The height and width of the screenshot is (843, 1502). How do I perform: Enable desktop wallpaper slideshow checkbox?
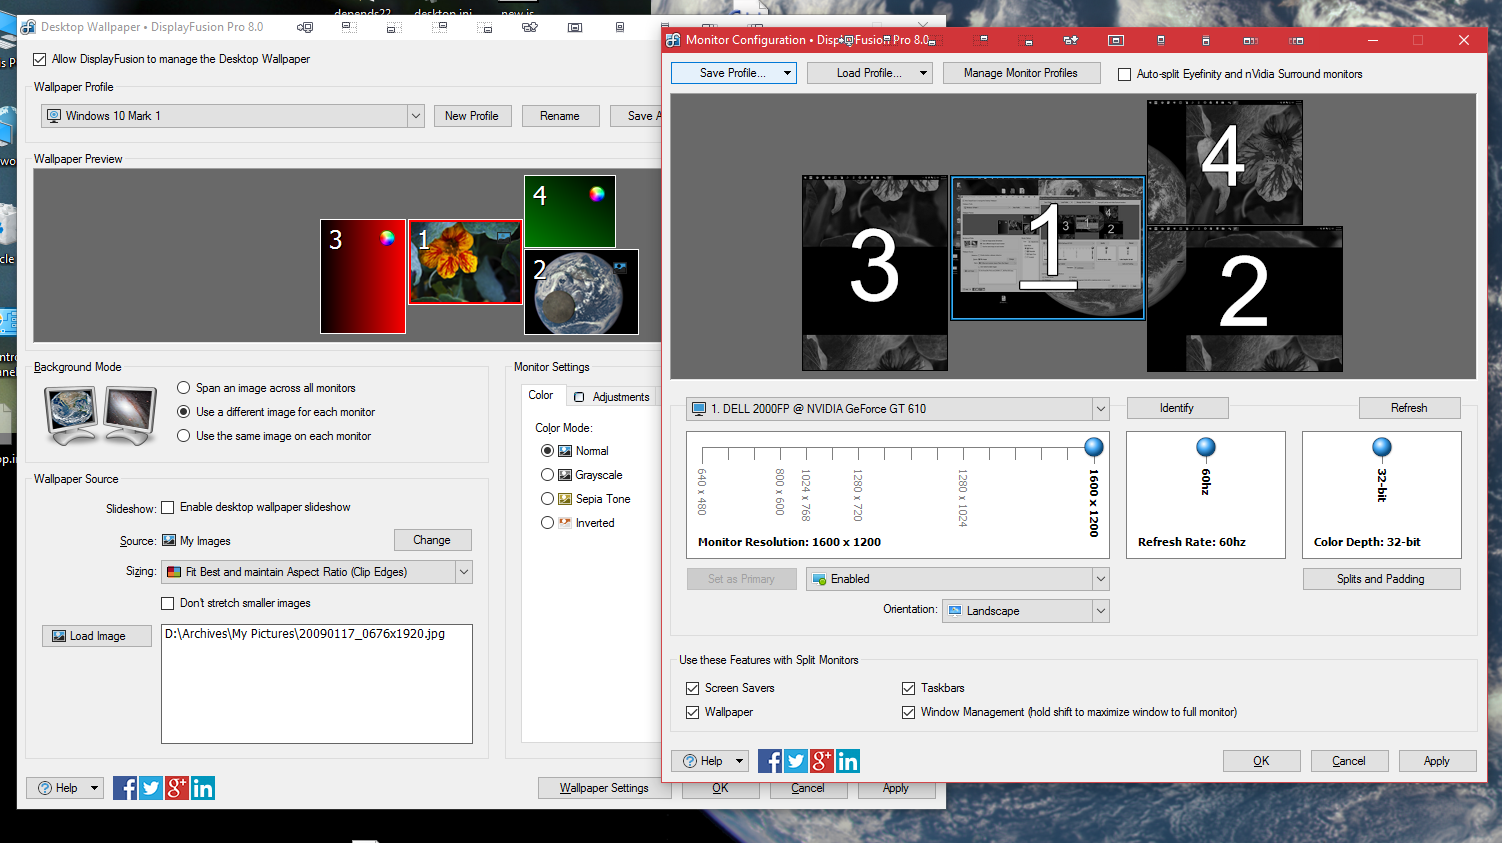tap(168, 507)
